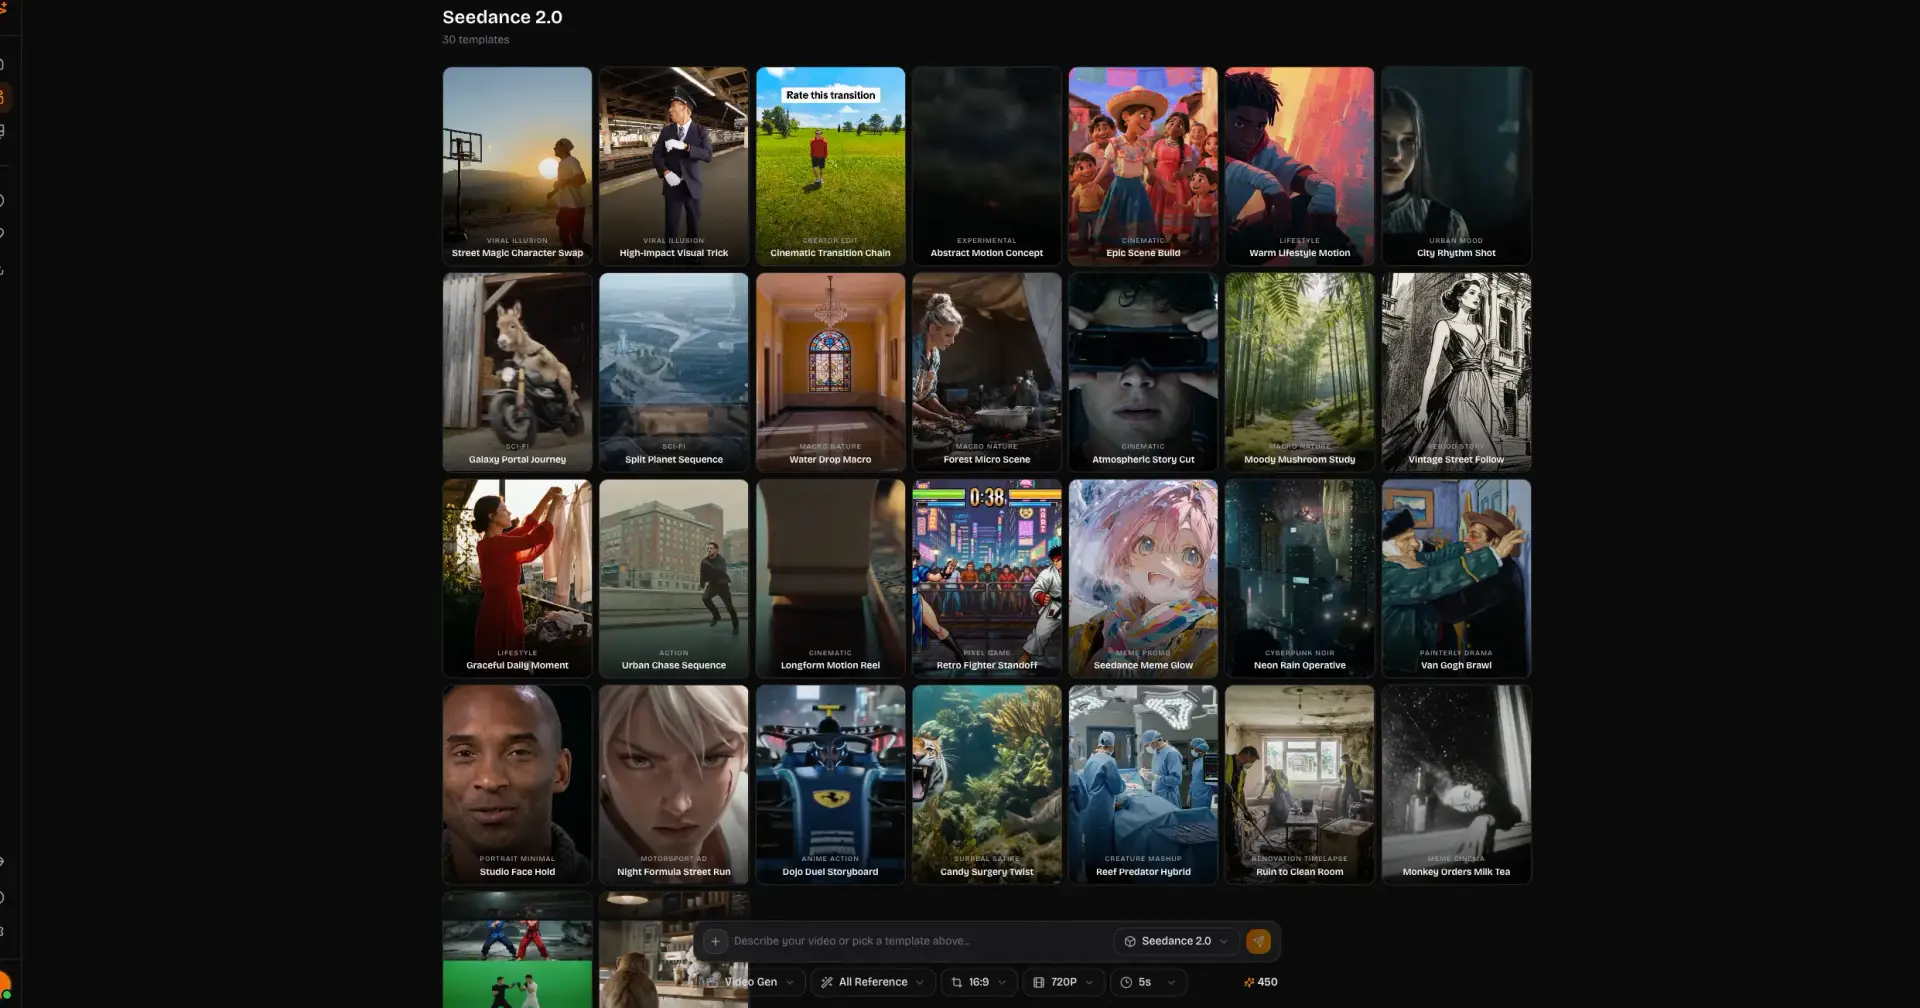1920x1008 pixels.
Task: Click the film strip icon next to 720P
Action: [x=1038, y=981]
